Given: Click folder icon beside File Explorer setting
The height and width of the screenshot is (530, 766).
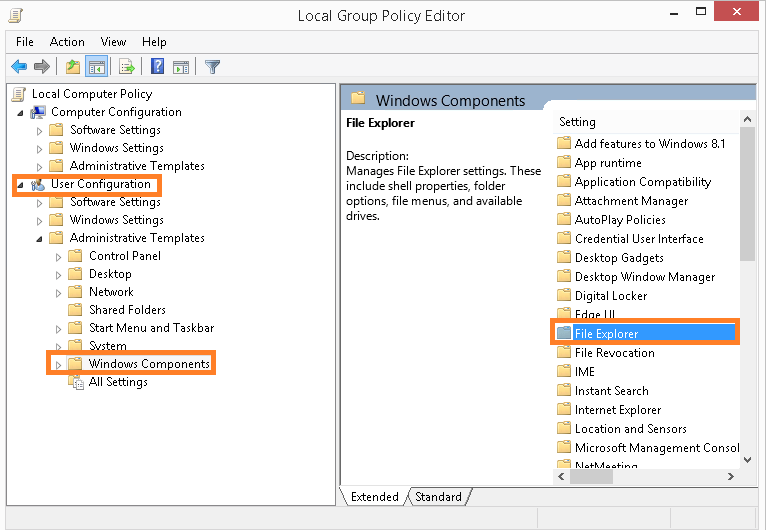Looking at the screenshot, I should coord(564,333).
